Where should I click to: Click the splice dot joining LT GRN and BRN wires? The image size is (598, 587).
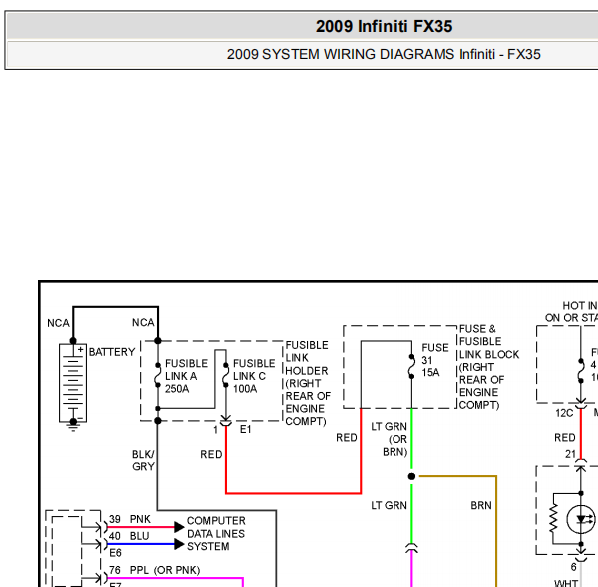coord(411,476)
